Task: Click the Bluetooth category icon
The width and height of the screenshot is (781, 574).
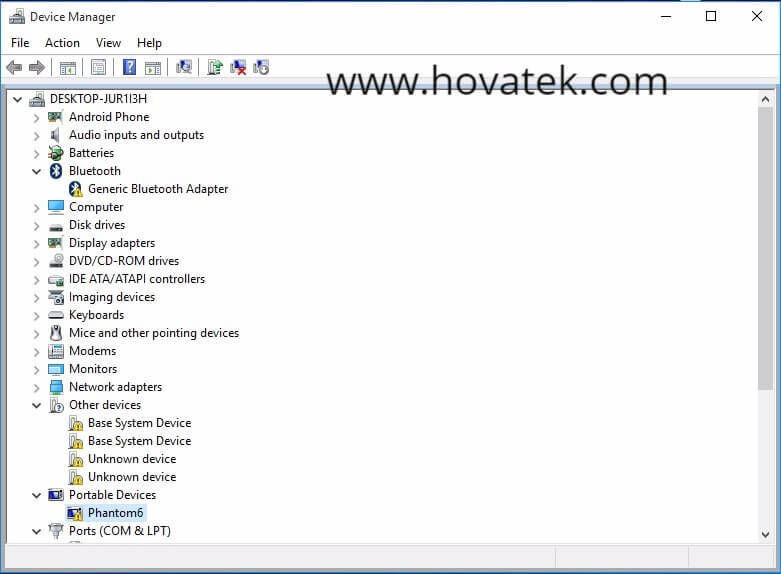Action: (56, 171)
